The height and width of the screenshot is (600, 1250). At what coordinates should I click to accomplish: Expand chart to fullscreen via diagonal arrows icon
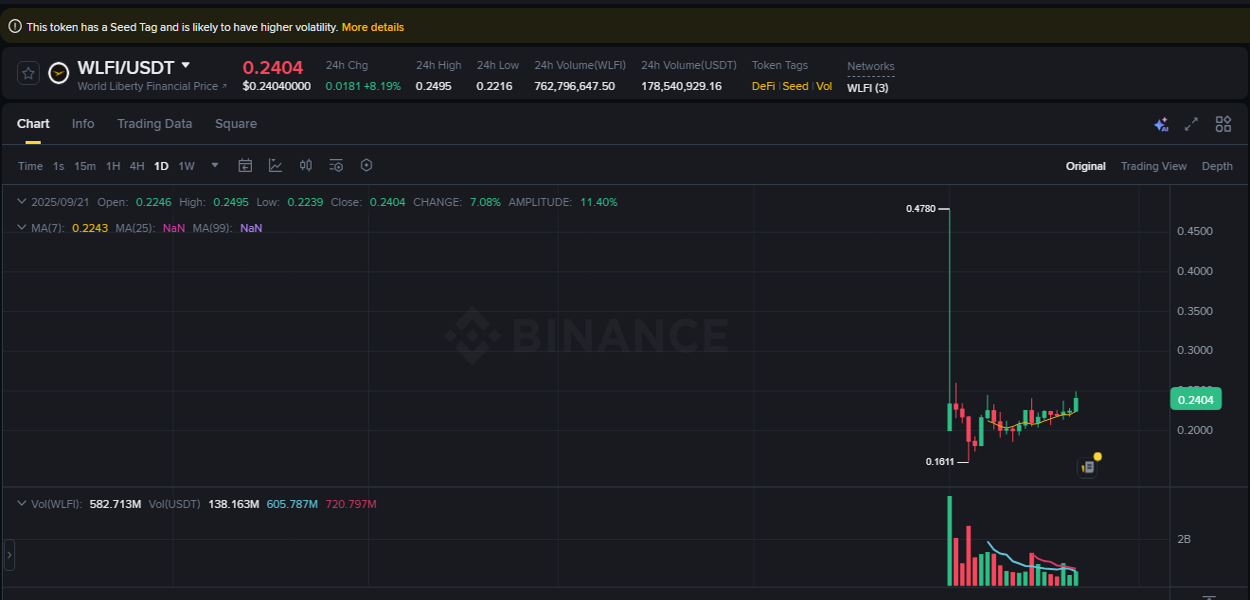pos(1190,124)
